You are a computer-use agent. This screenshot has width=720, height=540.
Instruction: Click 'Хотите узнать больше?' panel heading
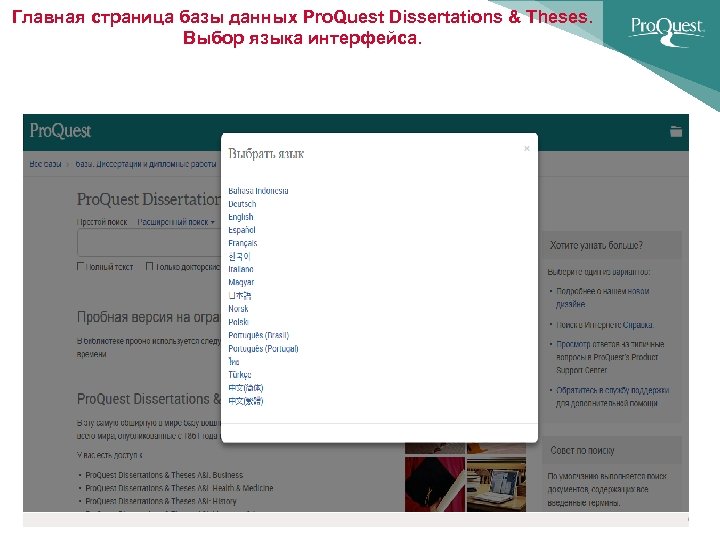coord(596,245)
